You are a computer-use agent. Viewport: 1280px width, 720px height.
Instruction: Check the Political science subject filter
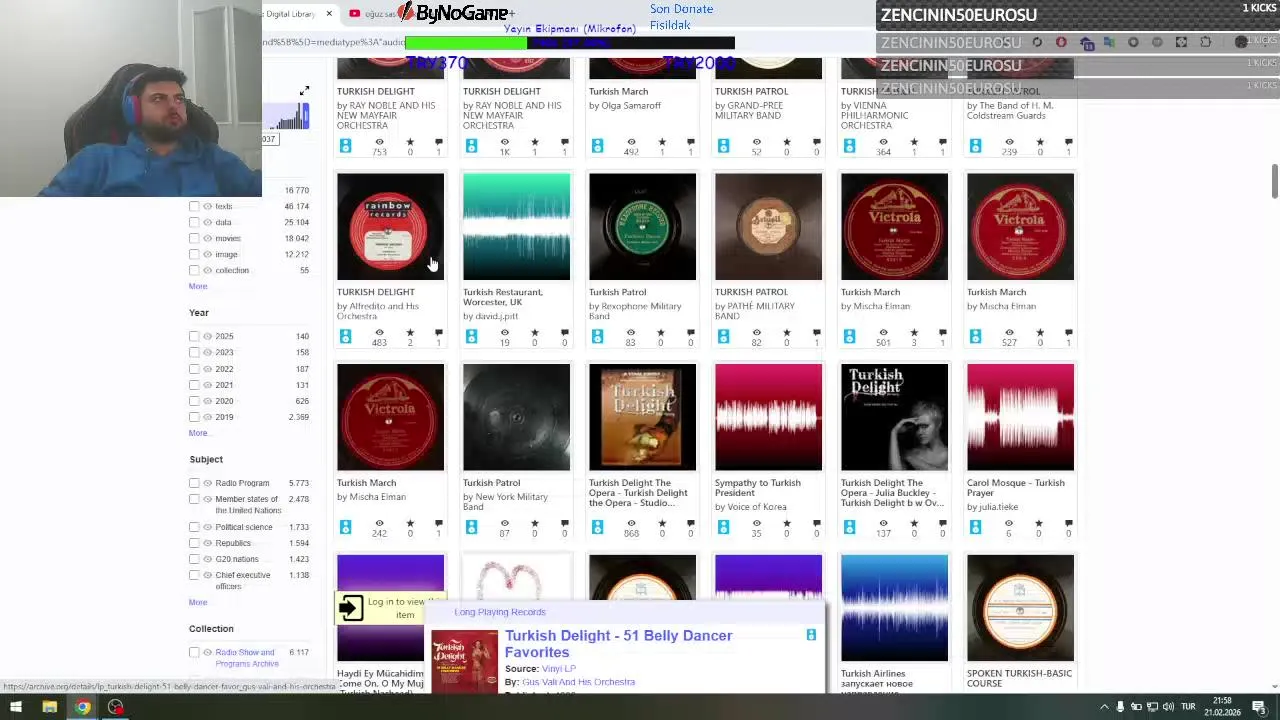[x=194, y=527]
